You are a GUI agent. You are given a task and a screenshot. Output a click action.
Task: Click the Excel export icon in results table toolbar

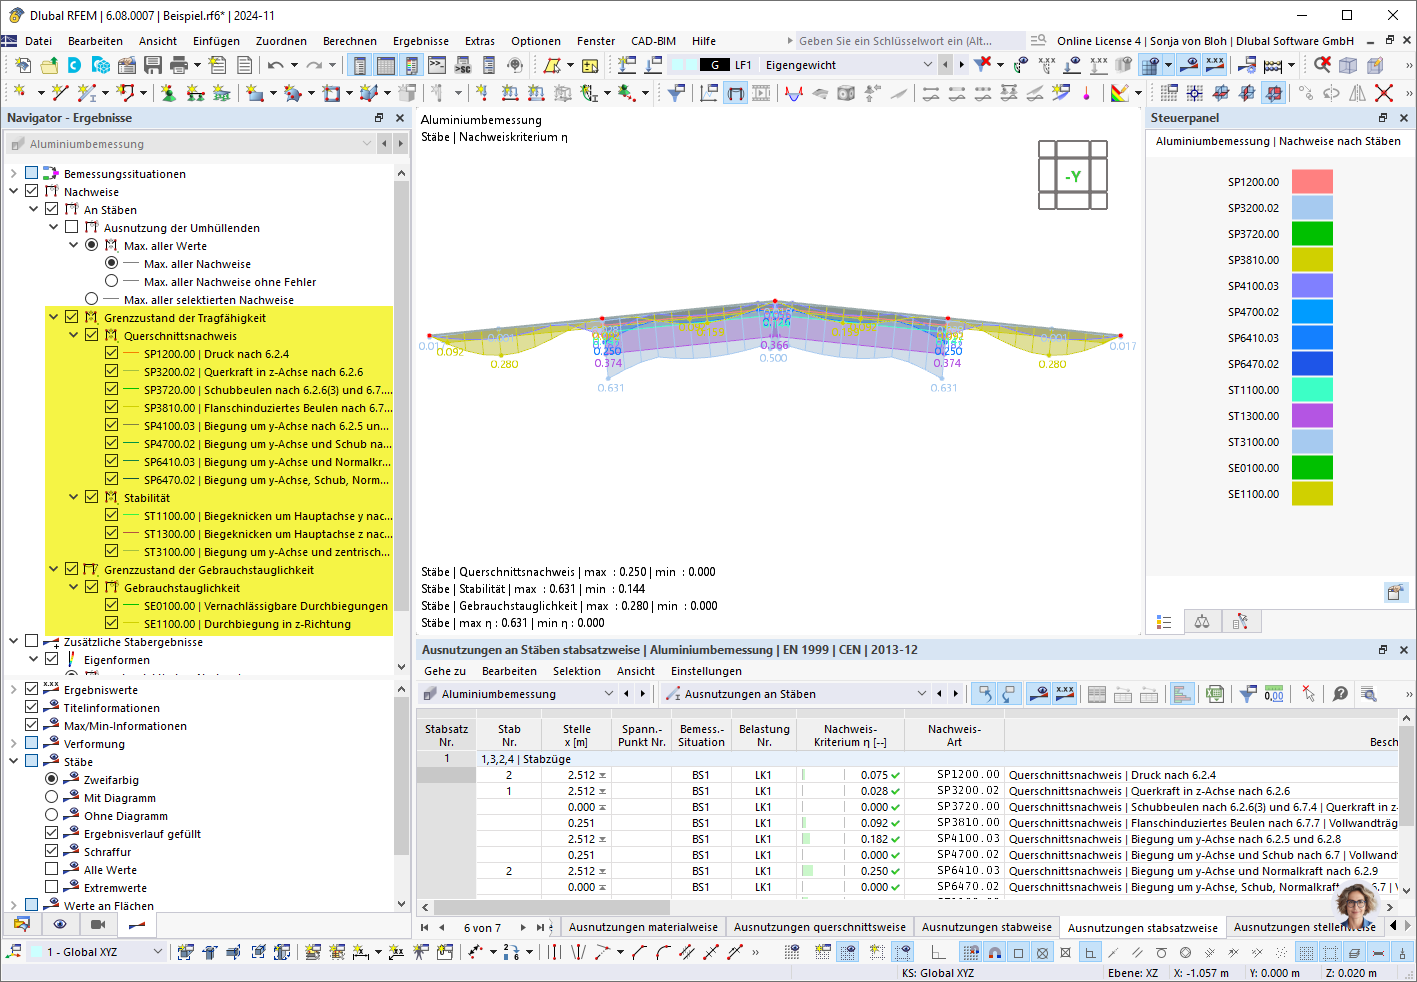pos(1215,694)
